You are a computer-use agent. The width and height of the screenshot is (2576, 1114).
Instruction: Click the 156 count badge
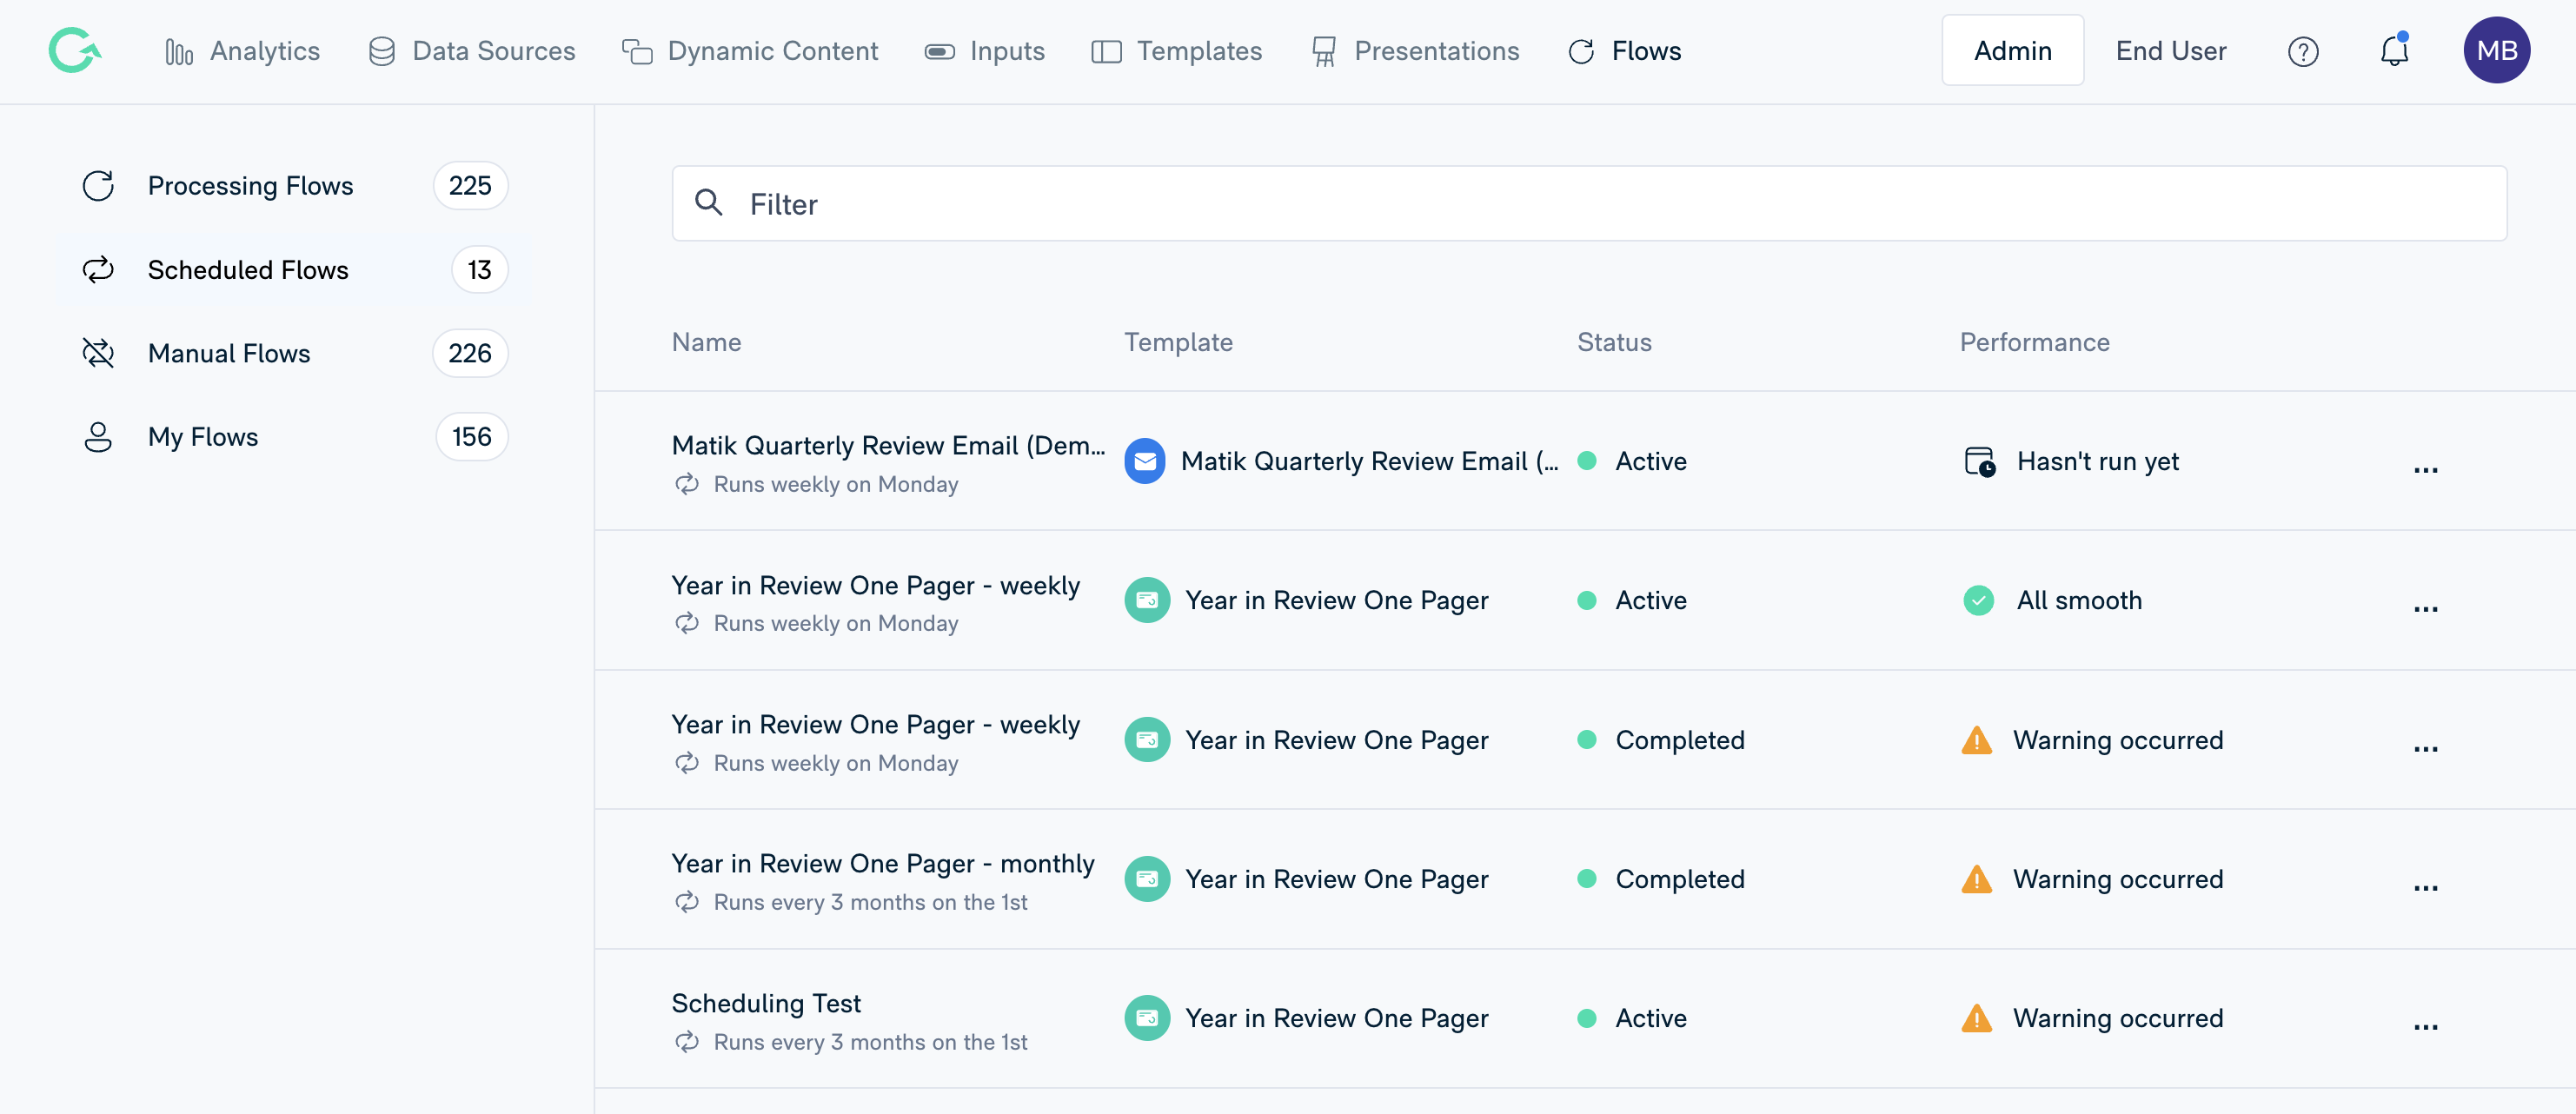pyautogui.click(x=471, y=437)
